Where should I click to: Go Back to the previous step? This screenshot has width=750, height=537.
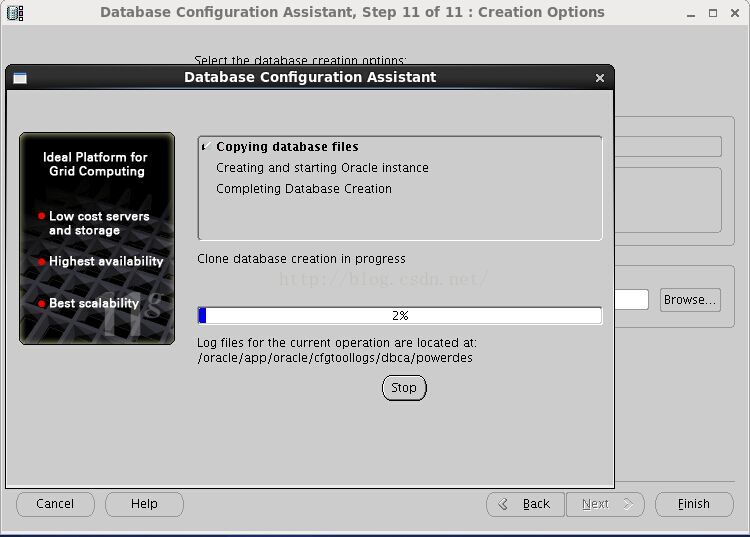(x=525, y=504)
